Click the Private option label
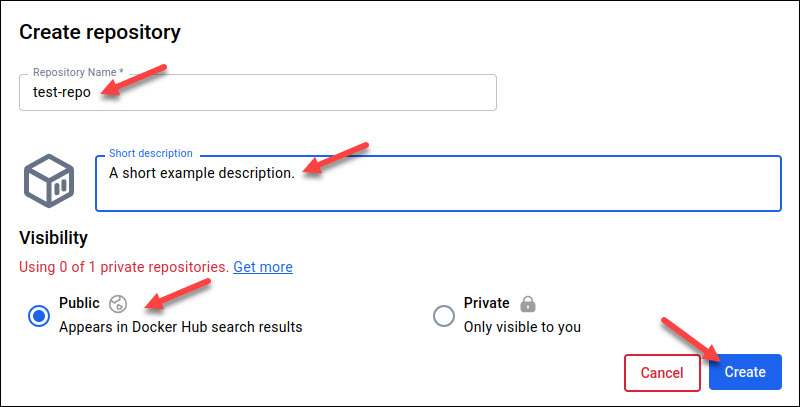Viewport: 800px width, 407px height. 486,303
